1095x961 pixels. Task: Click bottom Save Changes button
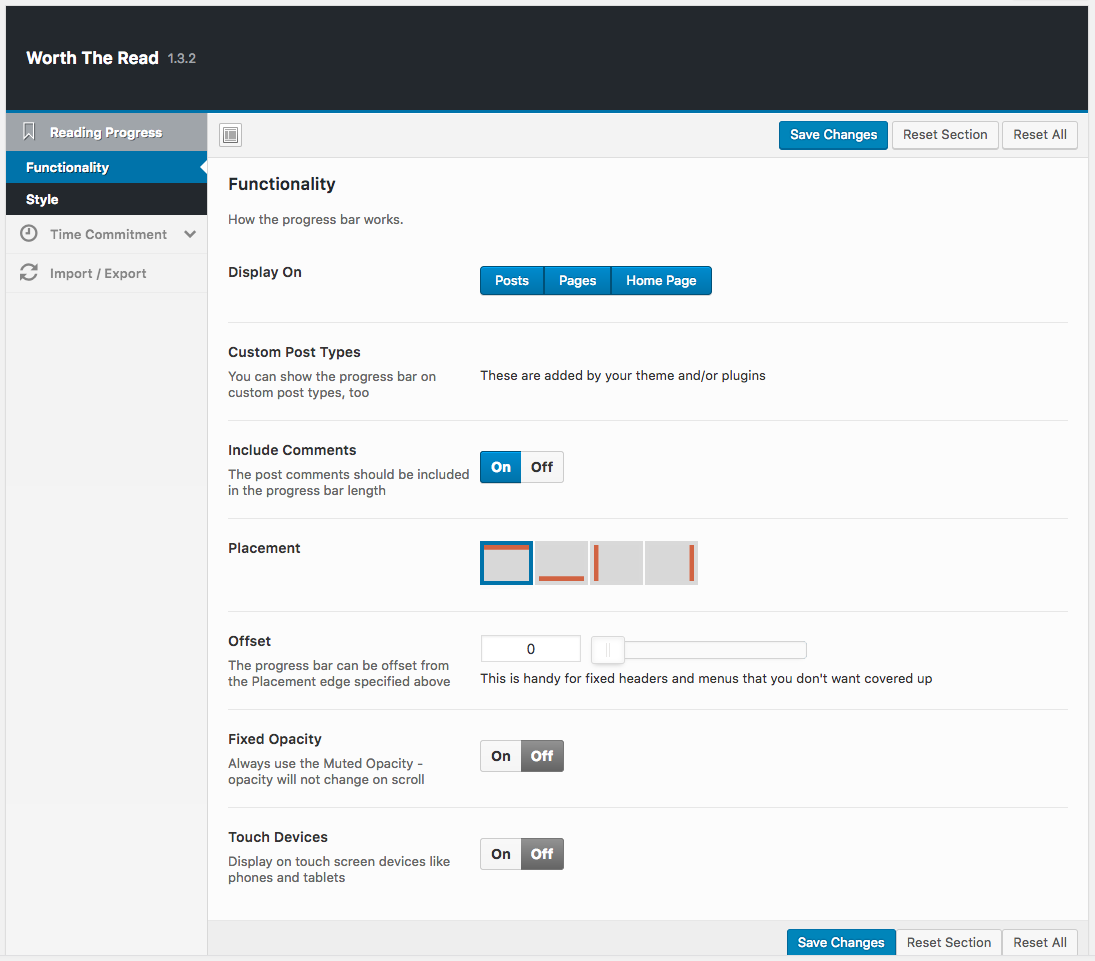pyautogui.click(x=841, y=942)
